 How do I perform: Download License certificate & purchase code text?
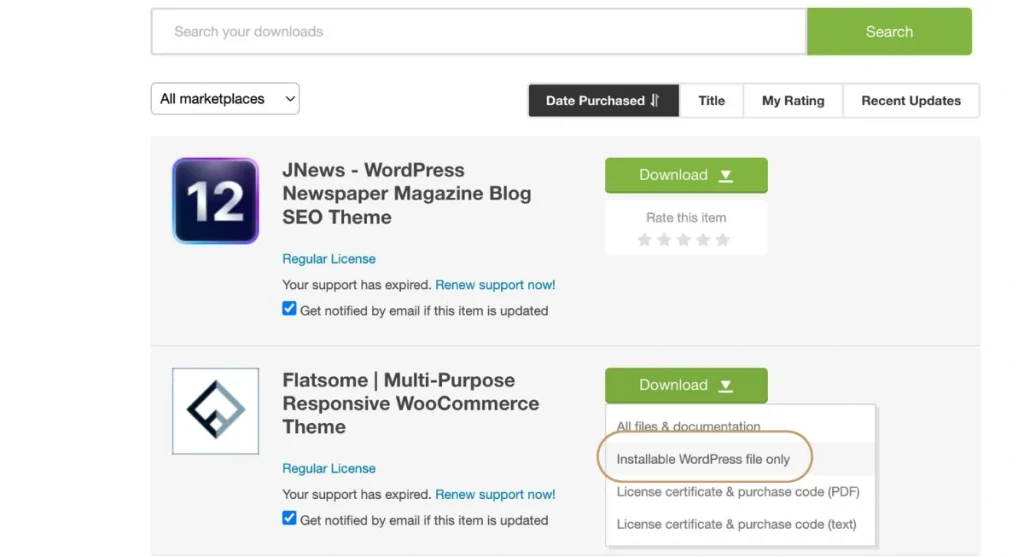(x=740, y=524)
